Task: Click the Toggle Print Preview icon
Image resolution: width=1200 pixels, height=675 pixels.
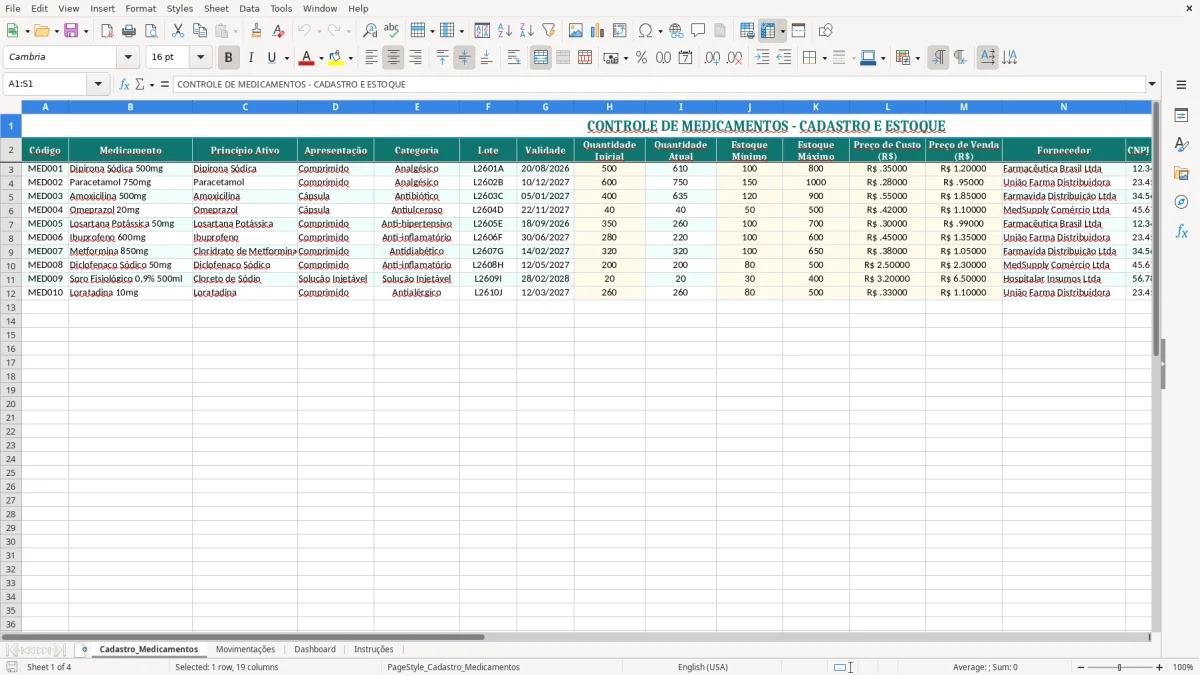Action: pos(150,31)
